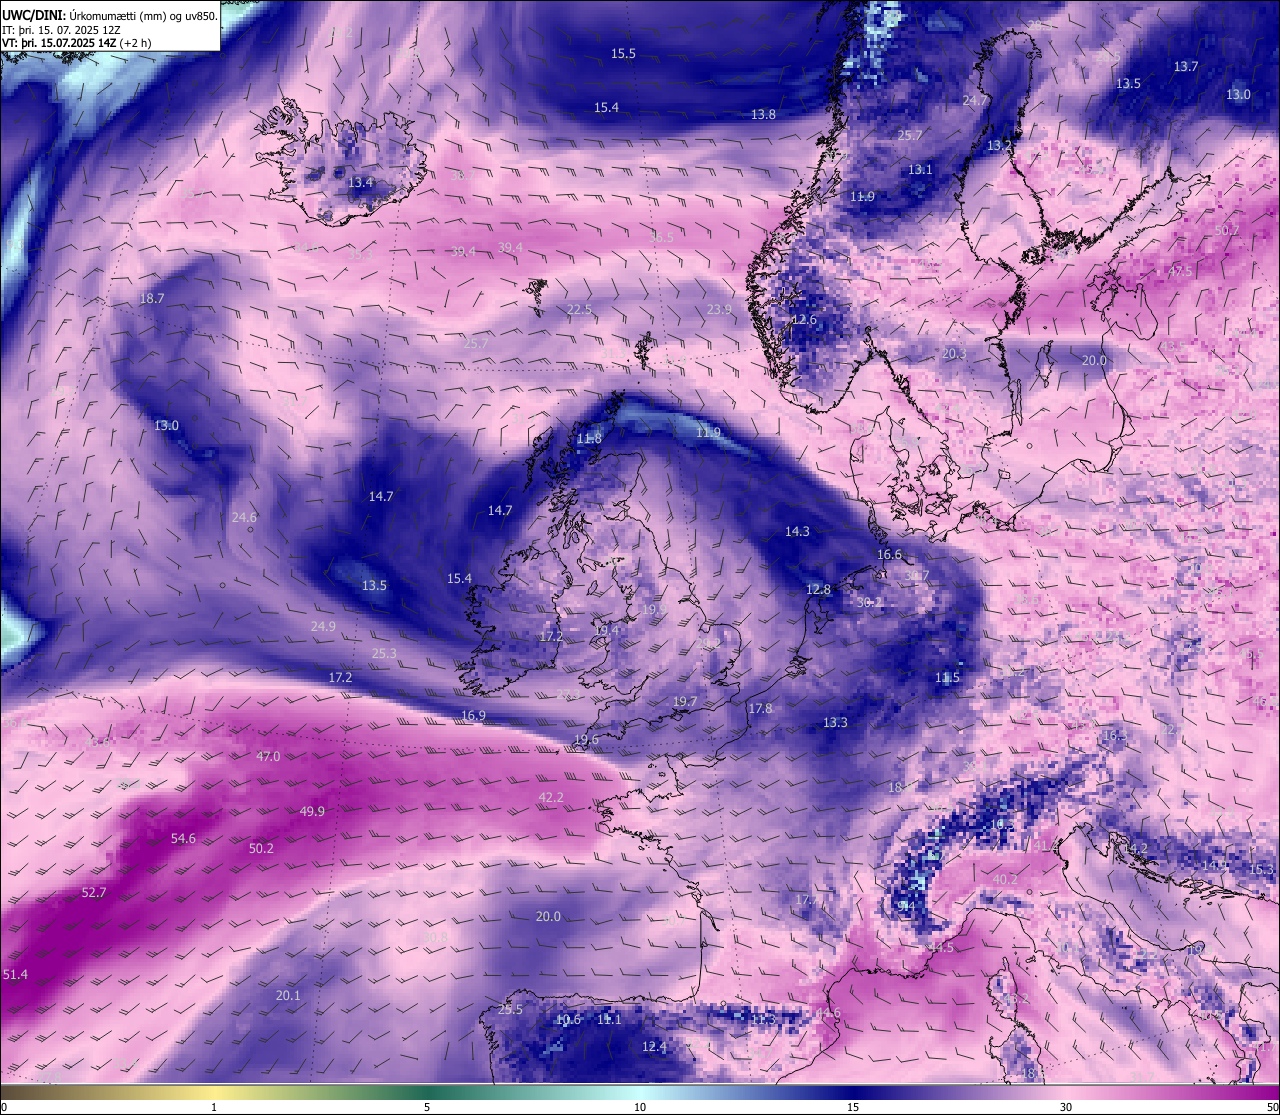This screenshot has height=1115, width=1280.
Task: Click the 51.4 value label
Action: coord(15,975)
